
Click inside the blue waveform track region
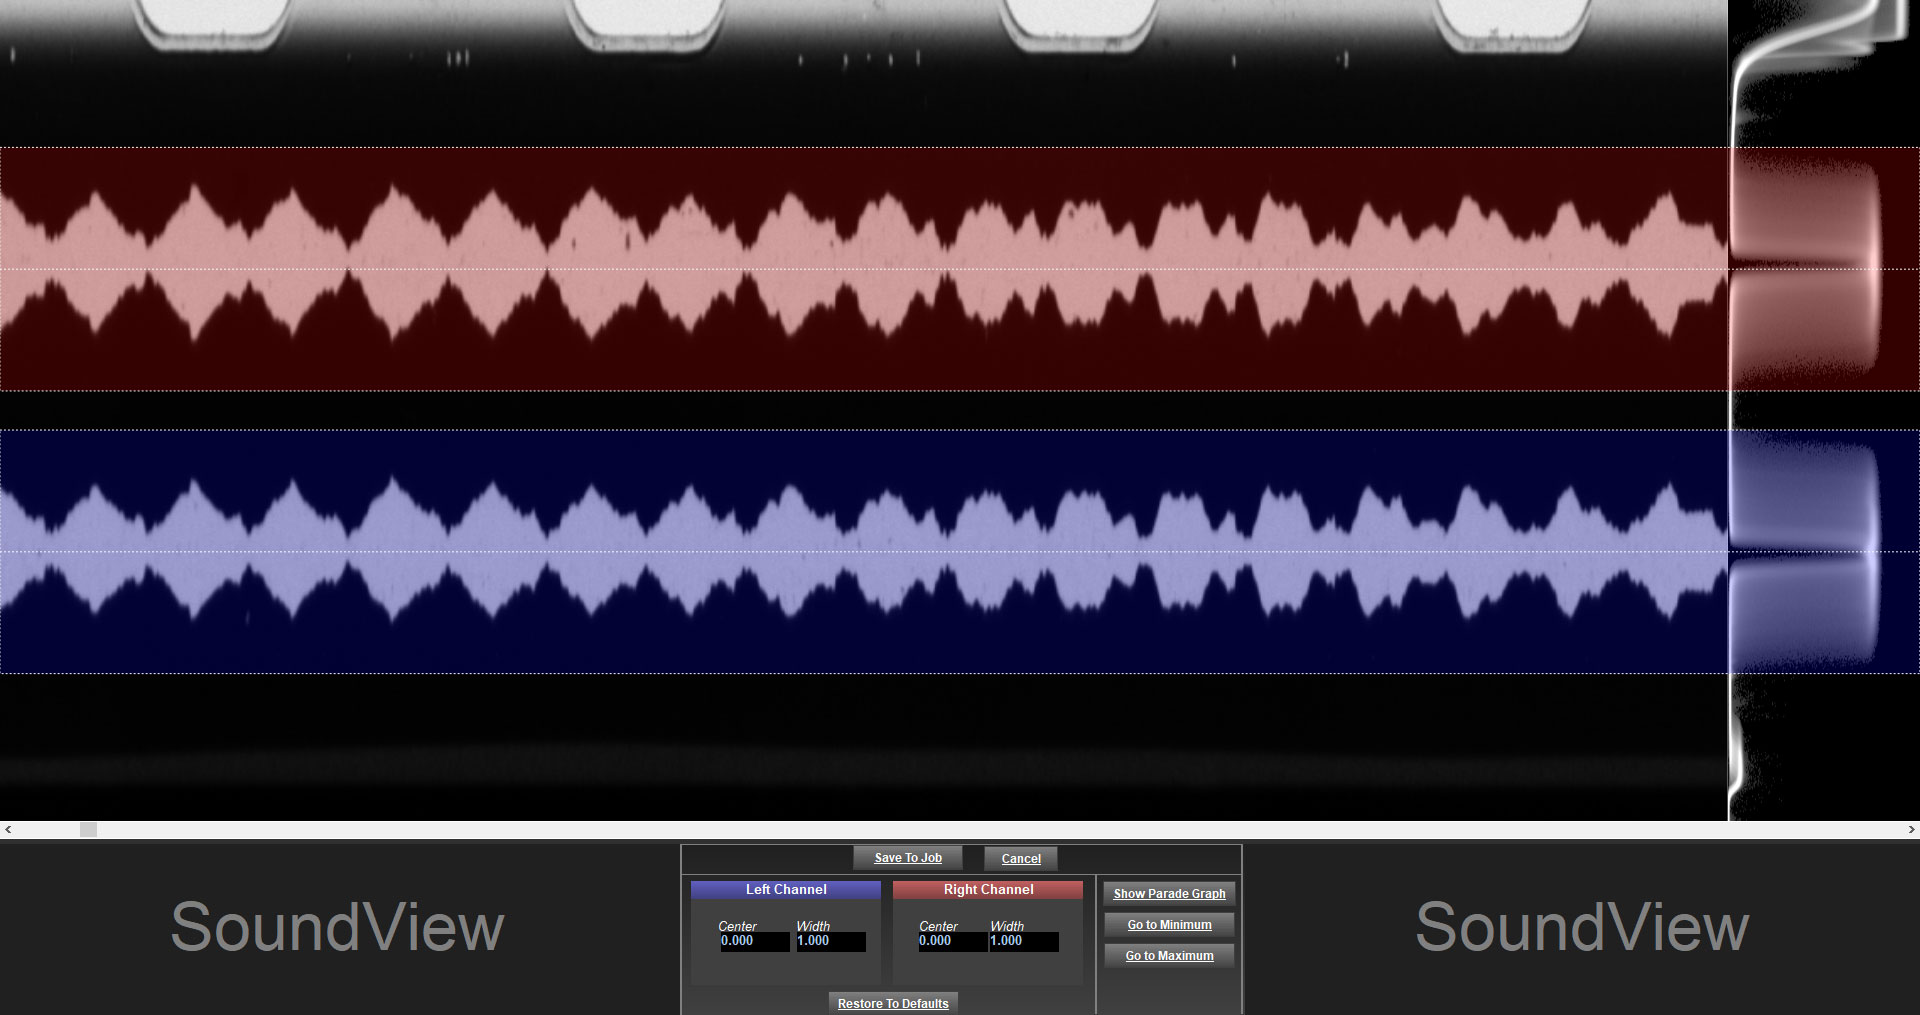(860, 551)
